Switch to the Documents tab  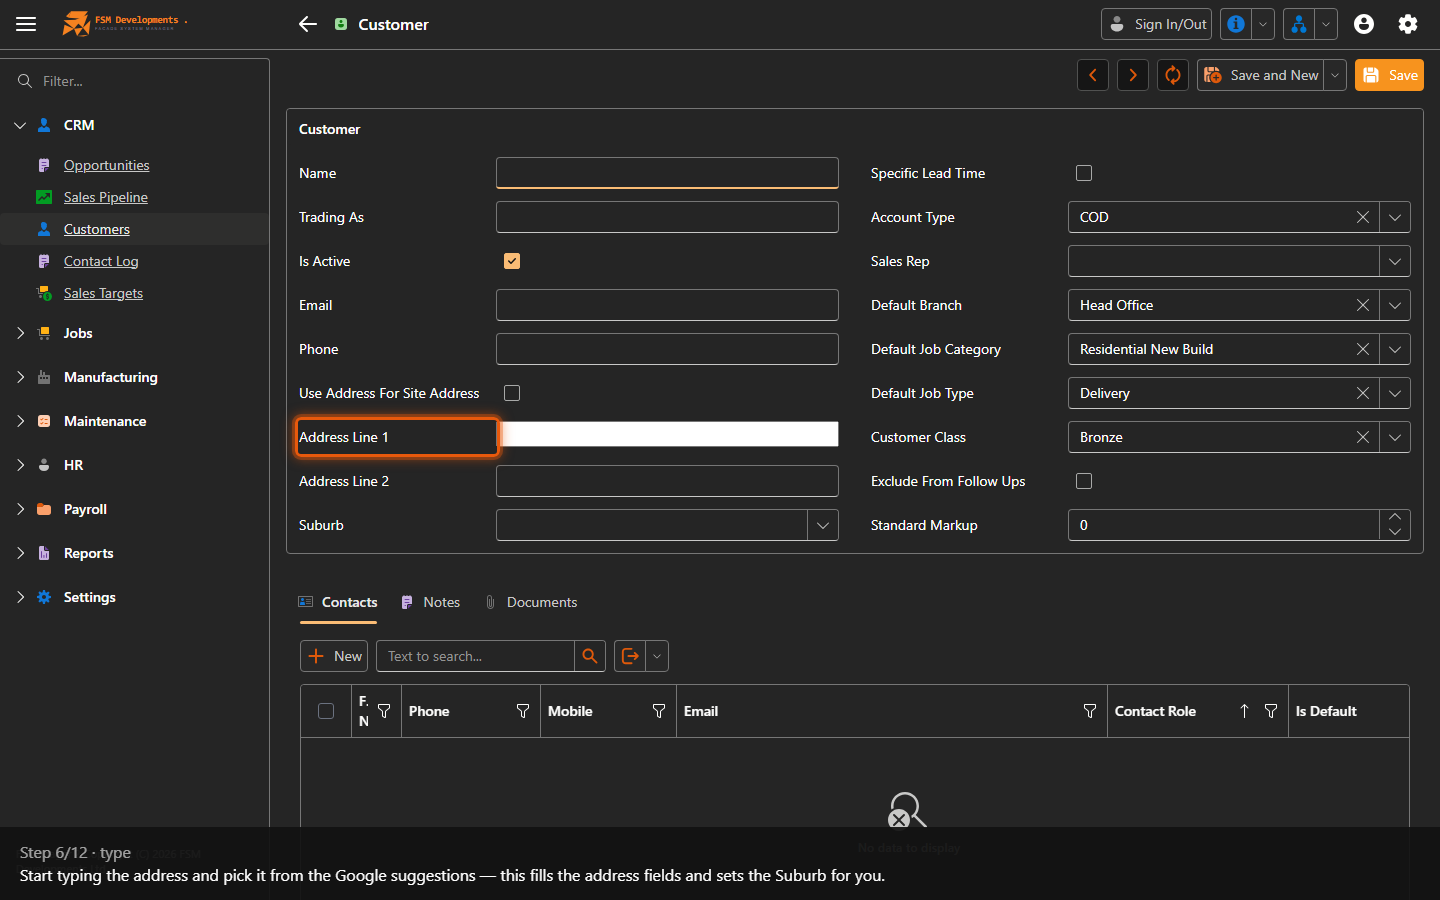pyautogui.click(x=531, y=602)
